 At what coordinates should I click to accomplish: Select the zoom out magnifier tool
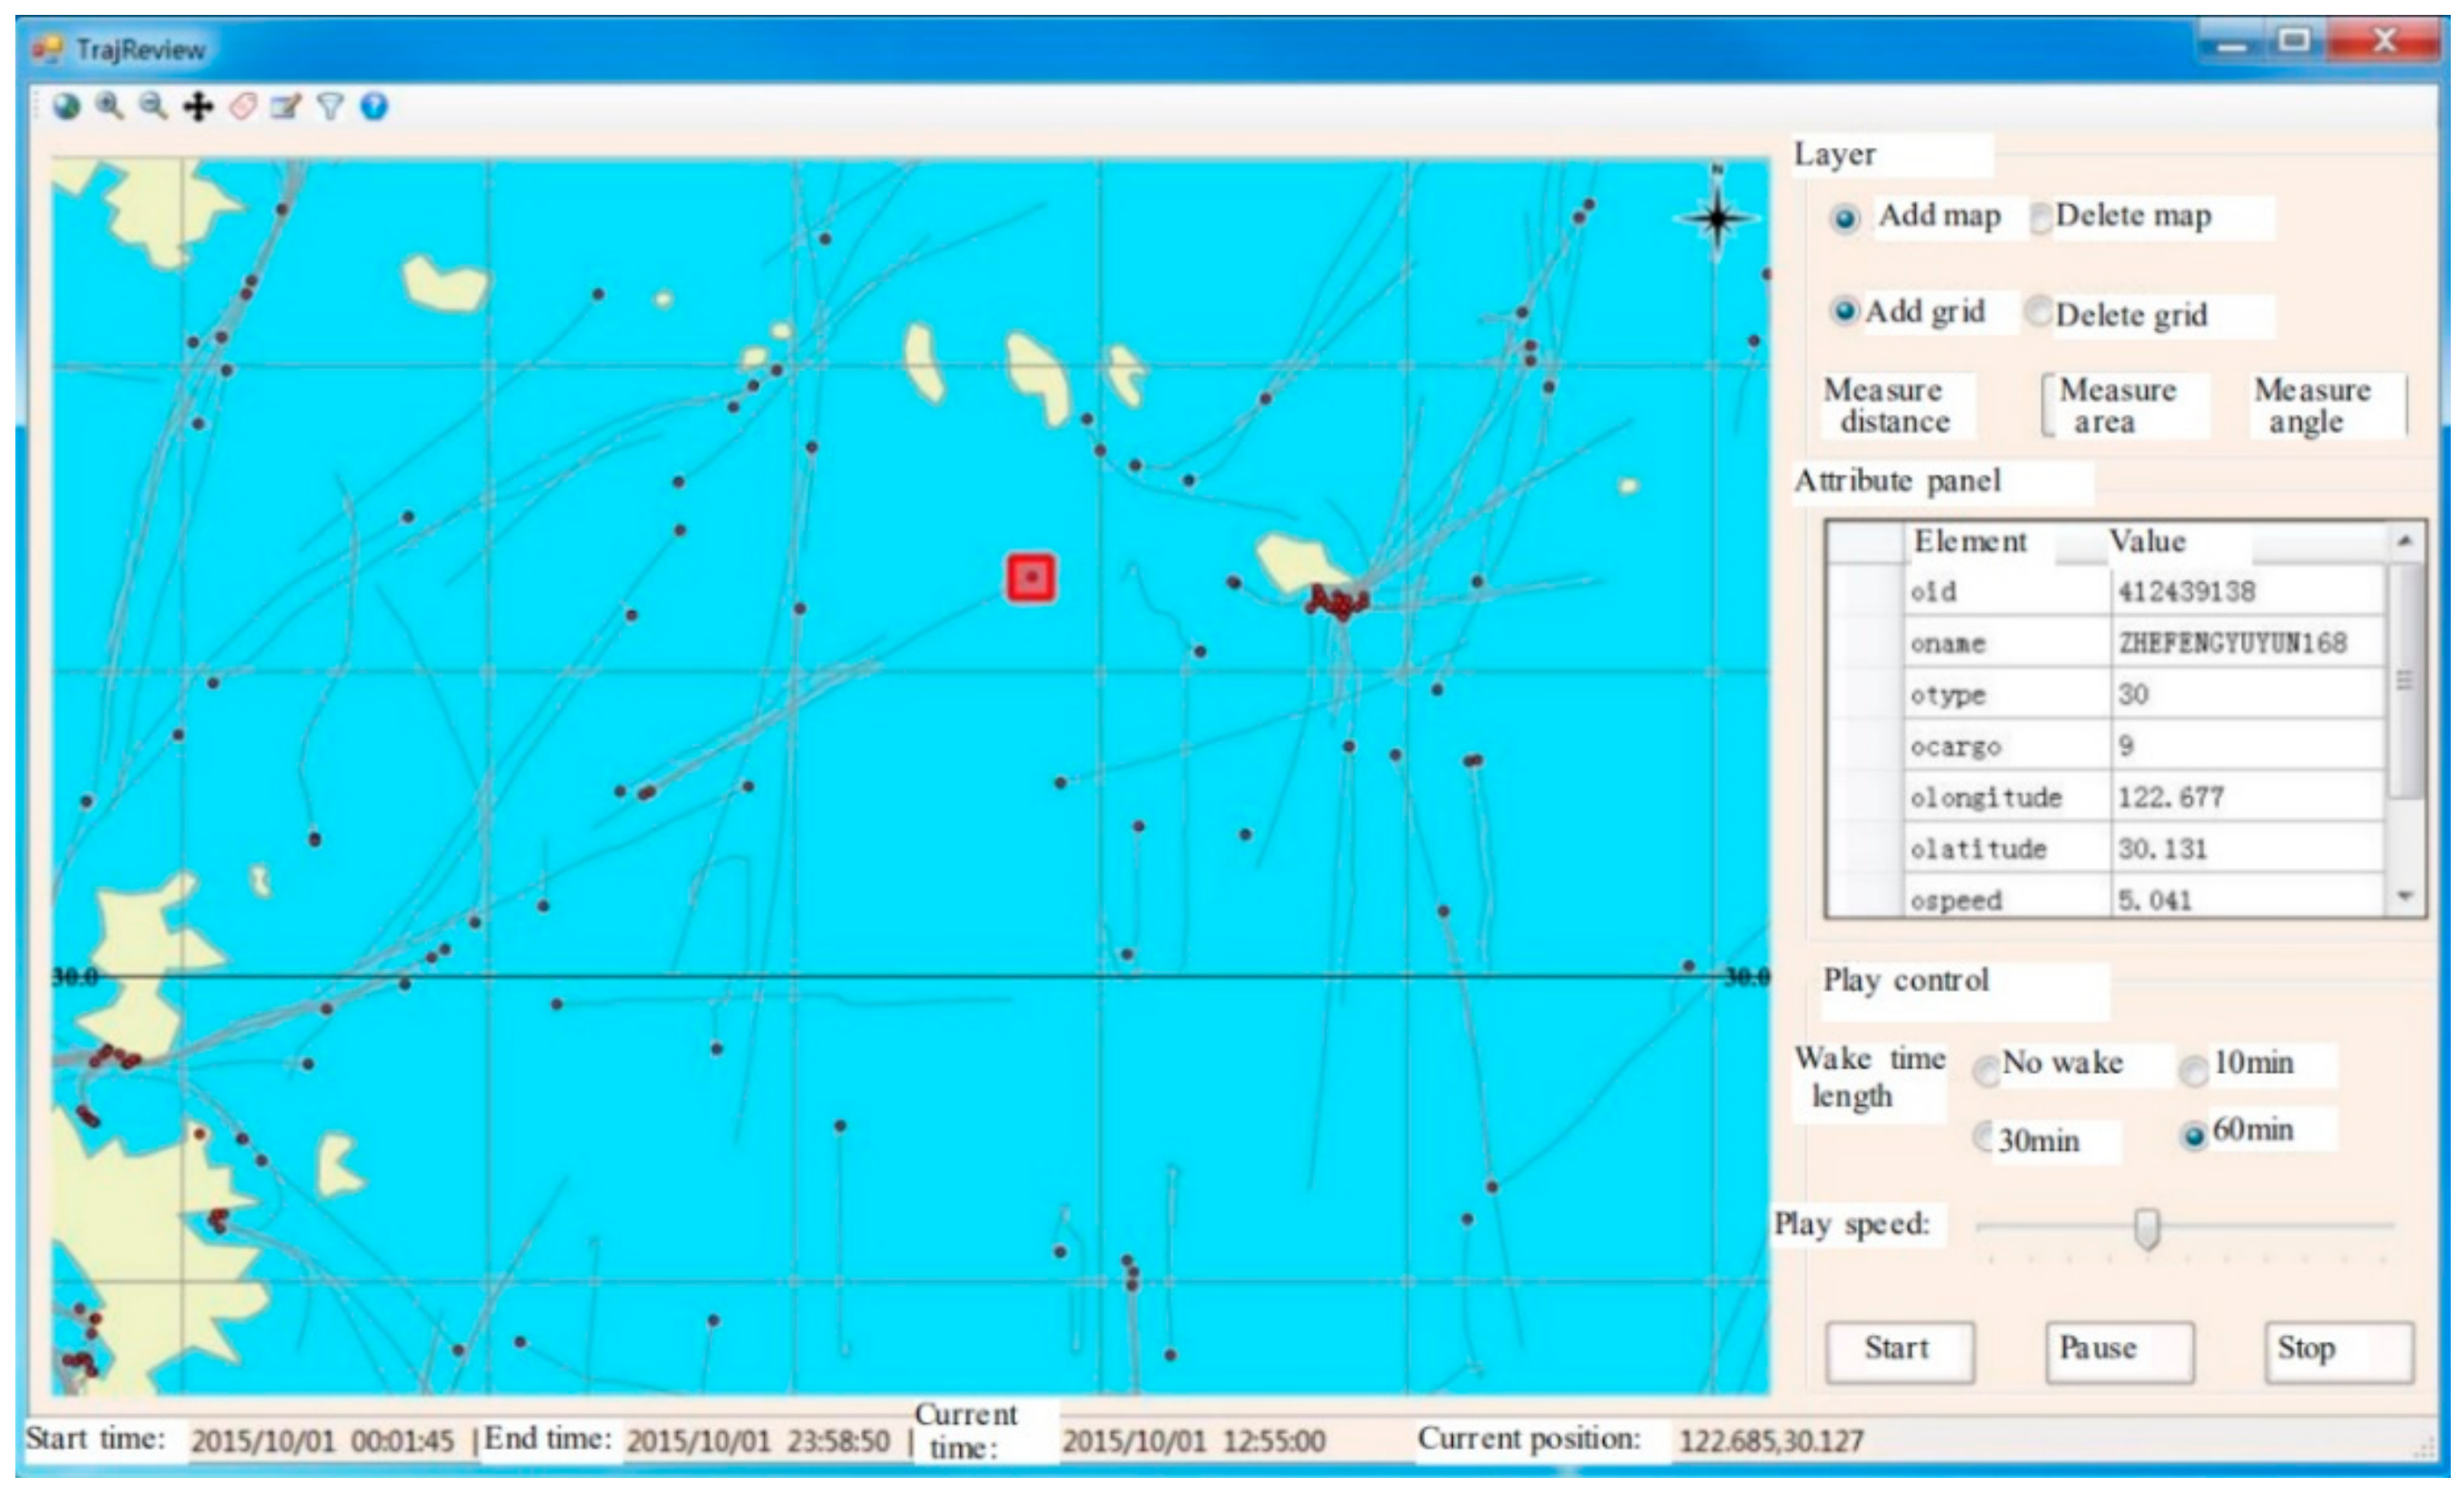pos(152,106)
